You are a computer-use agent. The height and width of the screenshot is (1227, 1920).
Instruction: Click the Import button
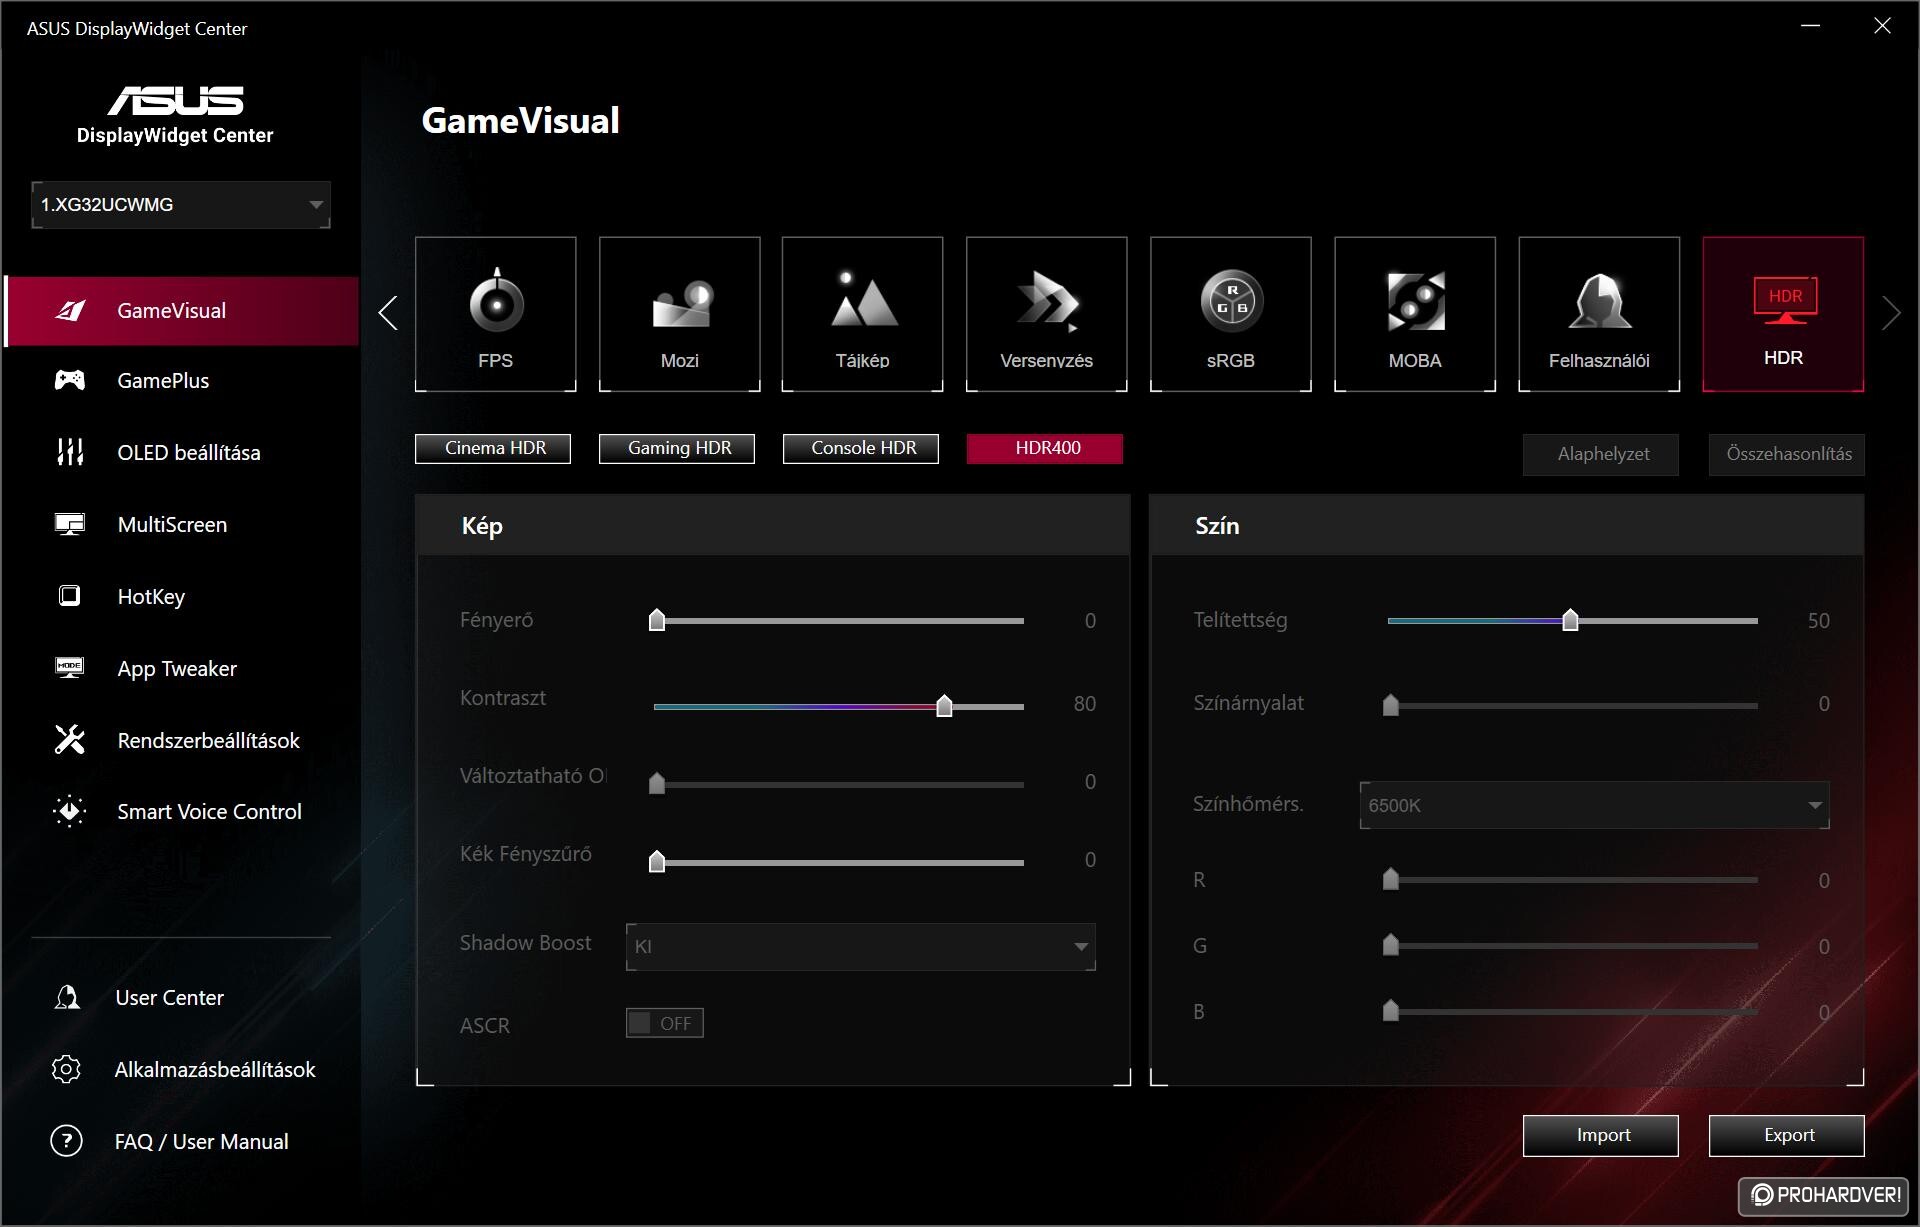point(1601,1136)
